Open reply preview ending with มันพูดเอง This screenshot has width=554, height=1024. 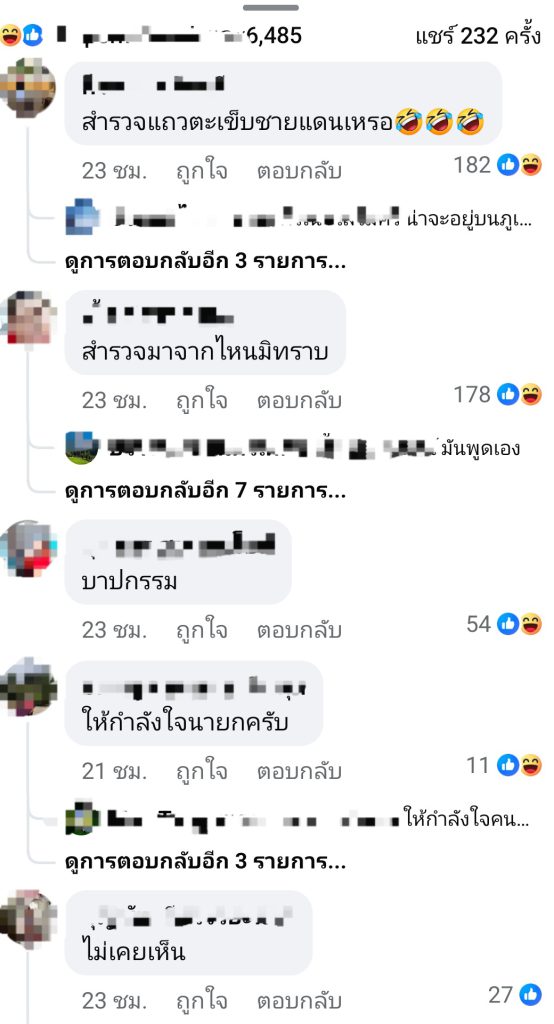[x=293, y=448]
